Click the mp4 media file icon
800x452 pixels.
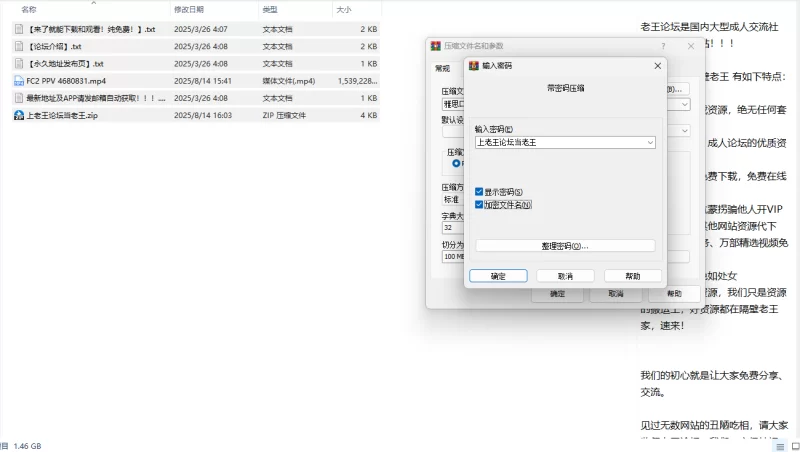tap(19, 81)
